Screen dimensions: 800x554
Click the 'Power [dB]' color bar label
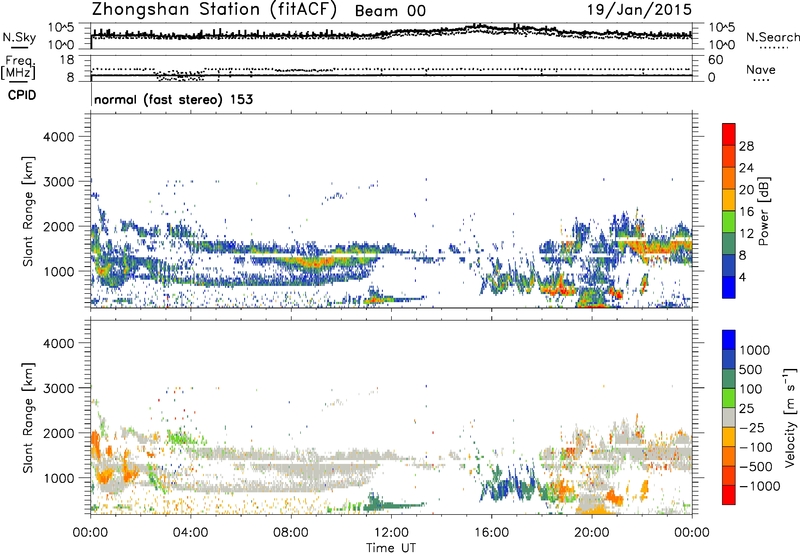[x=763, y=211]
